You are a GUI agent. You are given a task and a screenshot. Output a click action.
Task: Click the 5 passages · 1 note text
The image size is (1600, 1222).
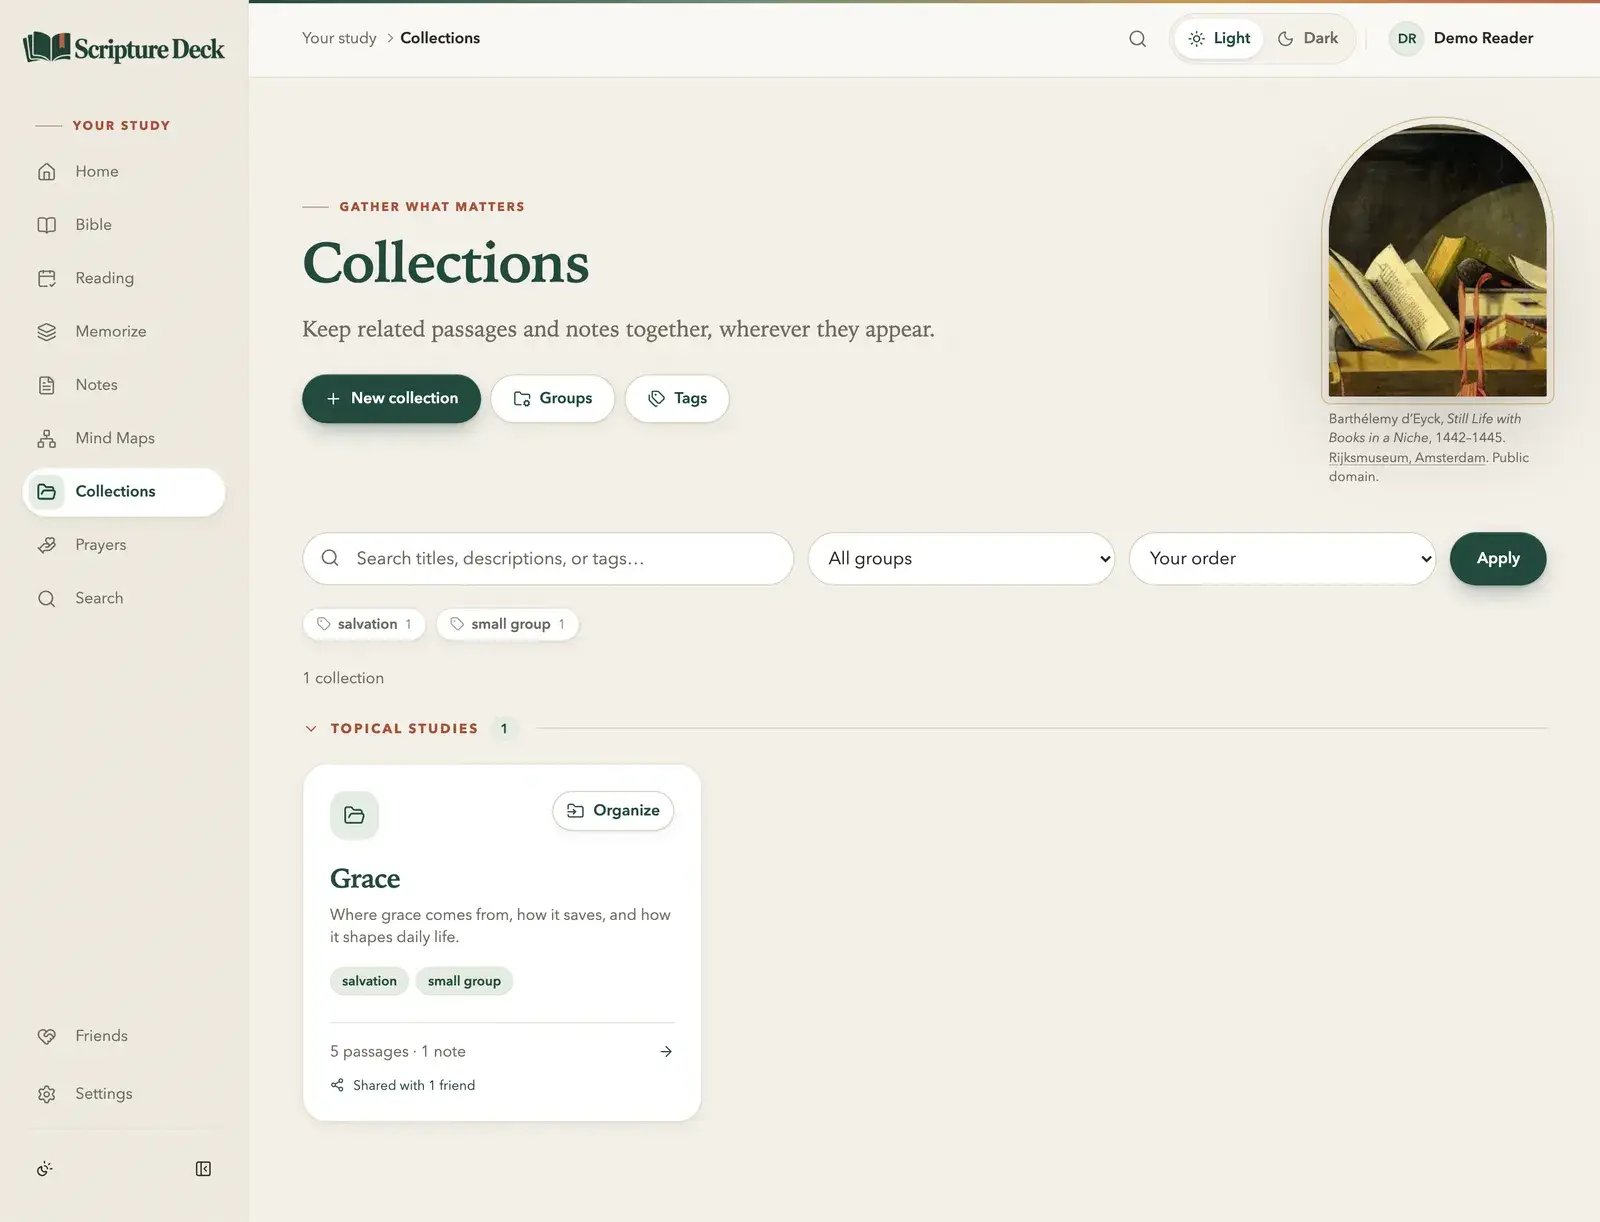coord(398,1052)
